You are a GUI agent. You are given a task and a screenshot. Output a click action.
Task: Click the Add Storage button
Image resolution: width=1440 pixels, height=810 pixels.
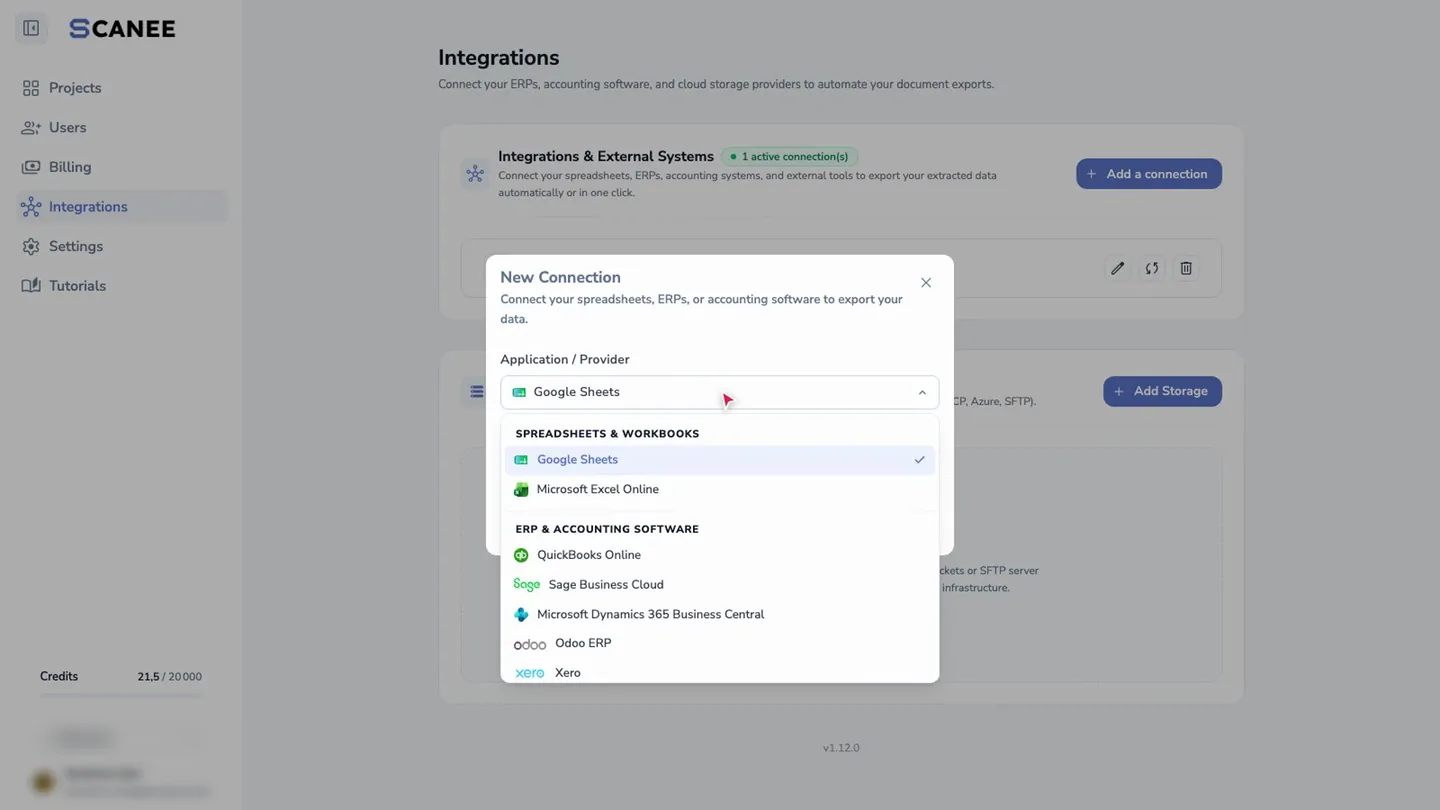click(x=1162, y=391)
